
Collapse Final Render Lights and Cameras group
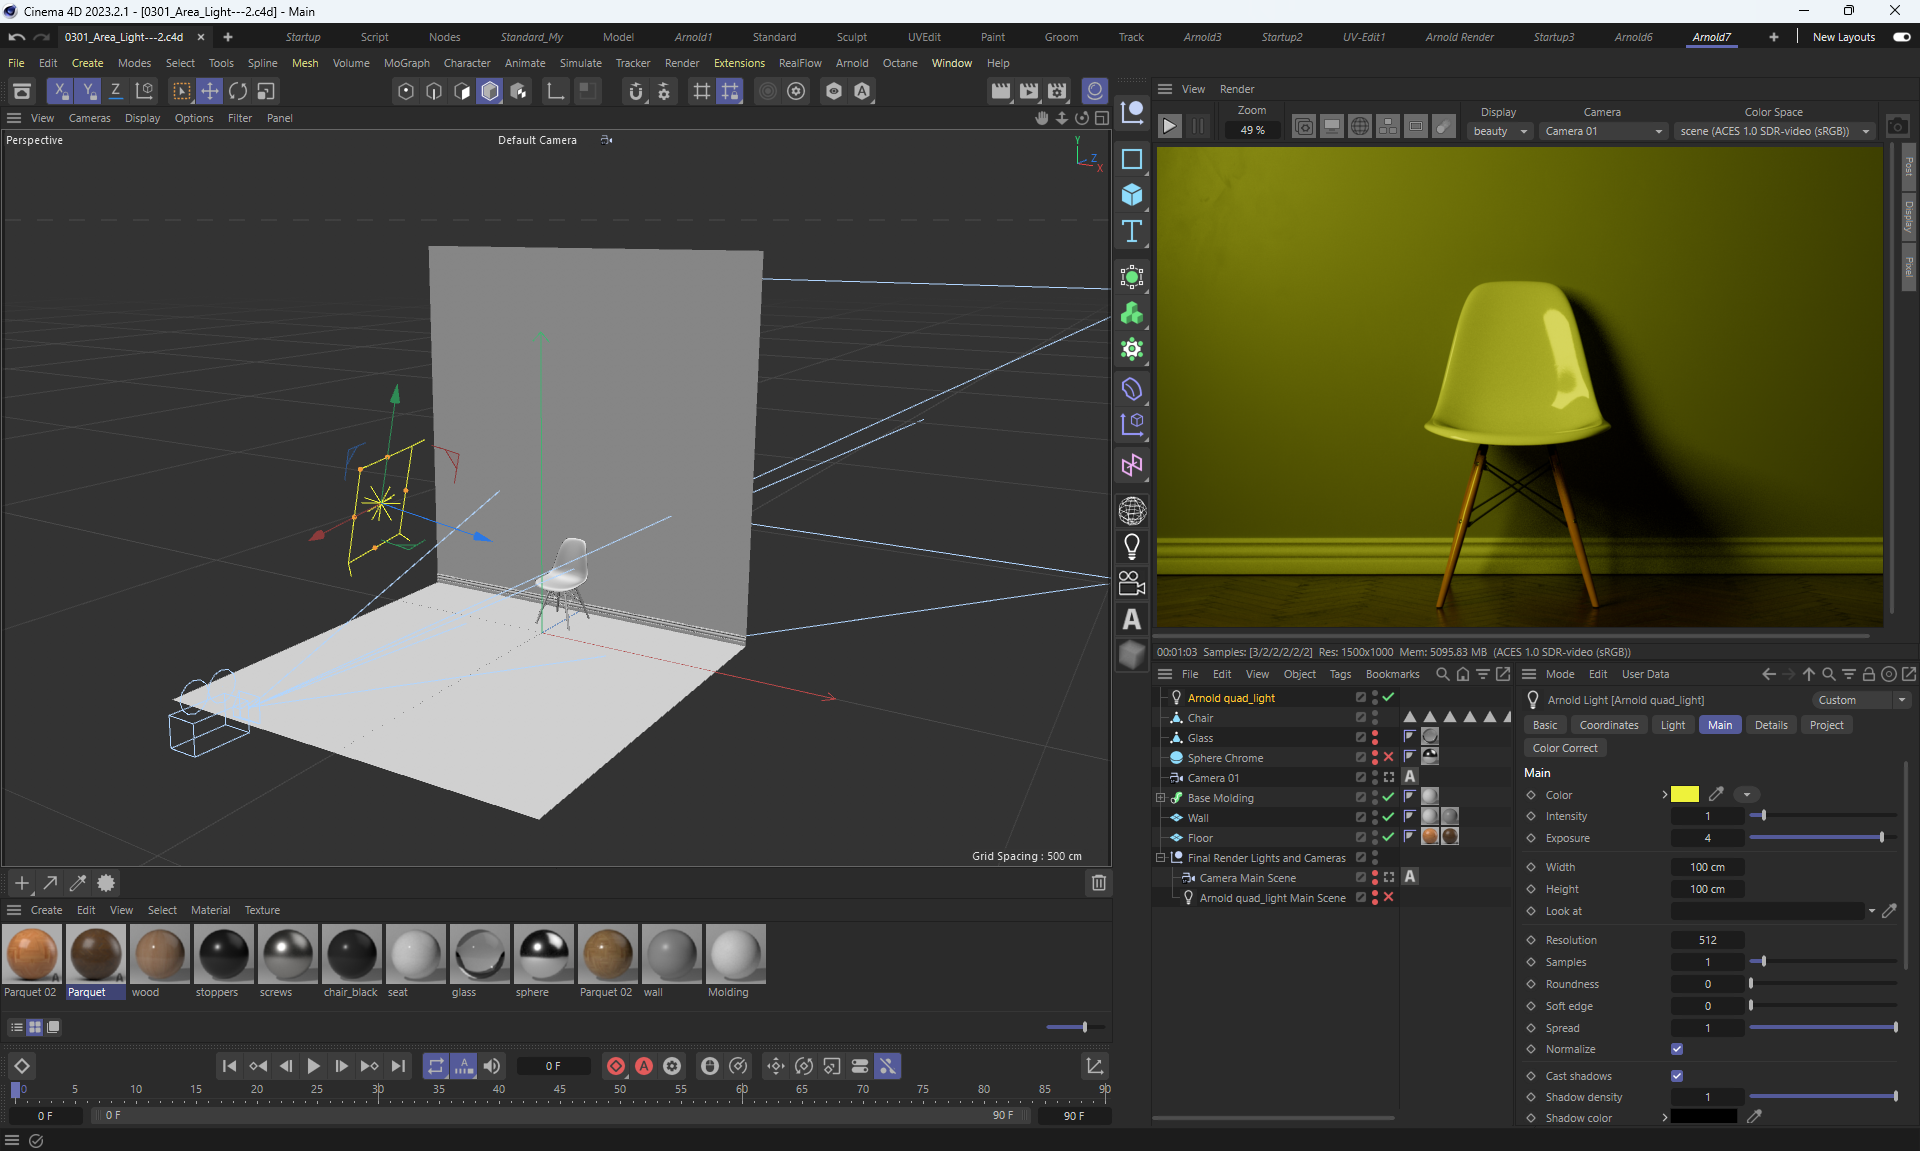(x=1161, y=858)
